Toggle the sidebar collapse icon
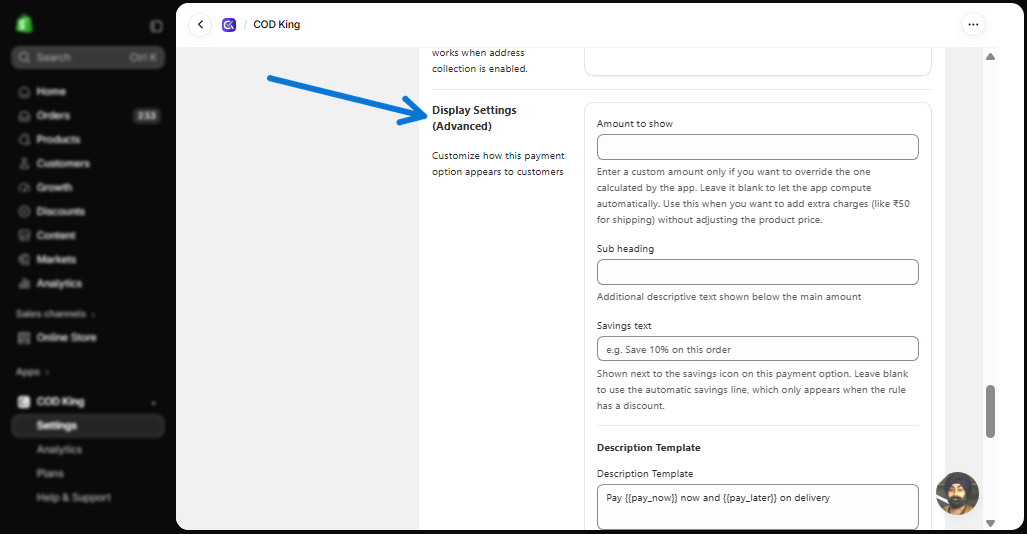 (156, 26)
